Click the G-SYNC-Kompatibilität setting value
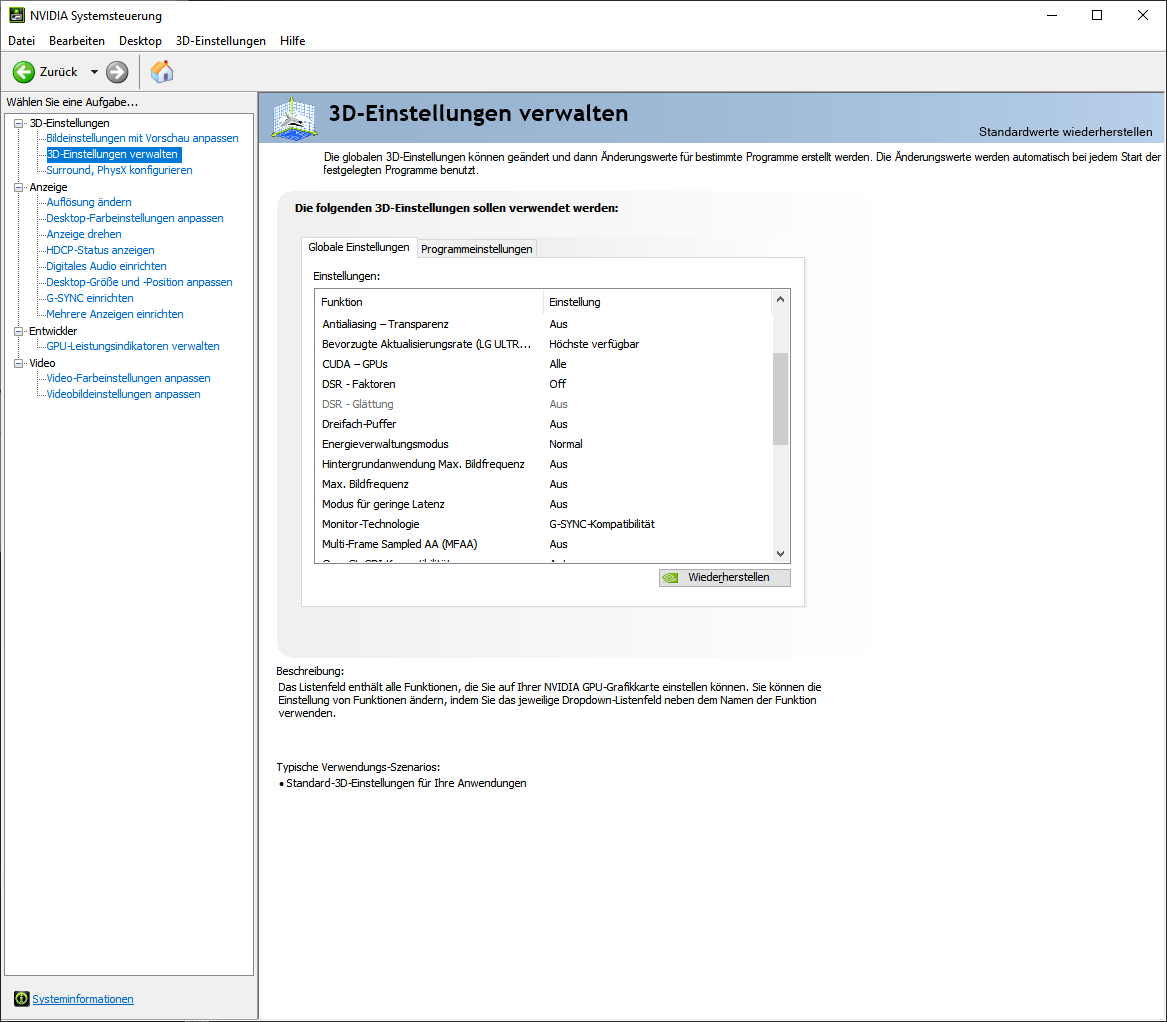Screen dimensions: 1167x1022 601,525
